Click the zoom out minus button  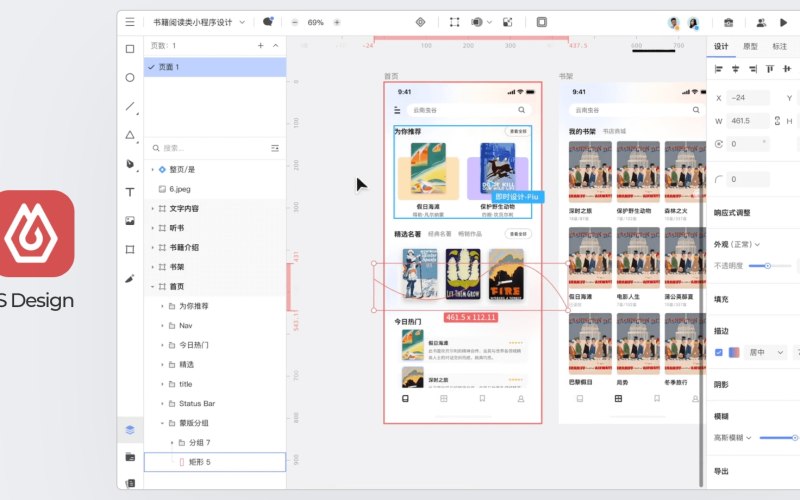click(x=294, y=22)
